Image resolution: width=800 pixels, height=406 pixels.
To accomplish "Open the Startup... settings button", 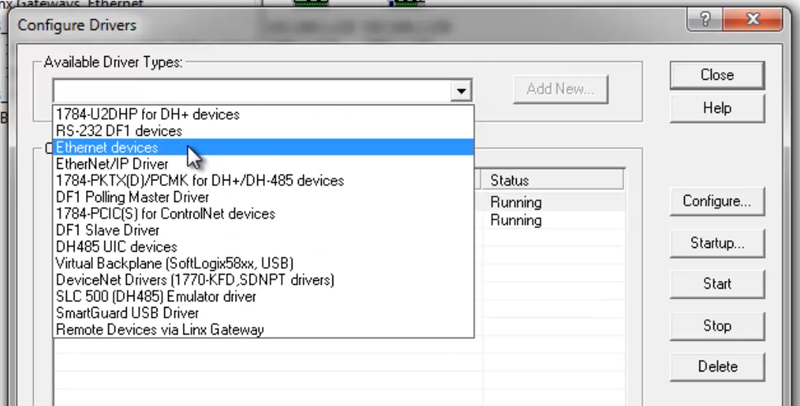I will (717, 243).
